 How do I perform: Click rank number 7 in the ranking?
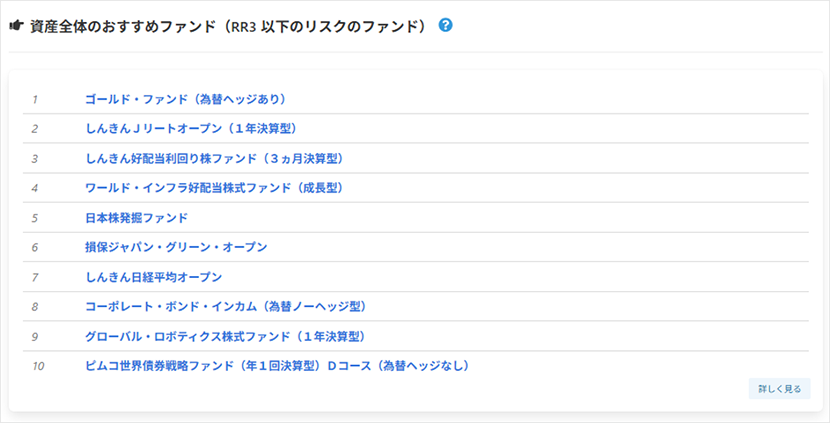point(35,276)
